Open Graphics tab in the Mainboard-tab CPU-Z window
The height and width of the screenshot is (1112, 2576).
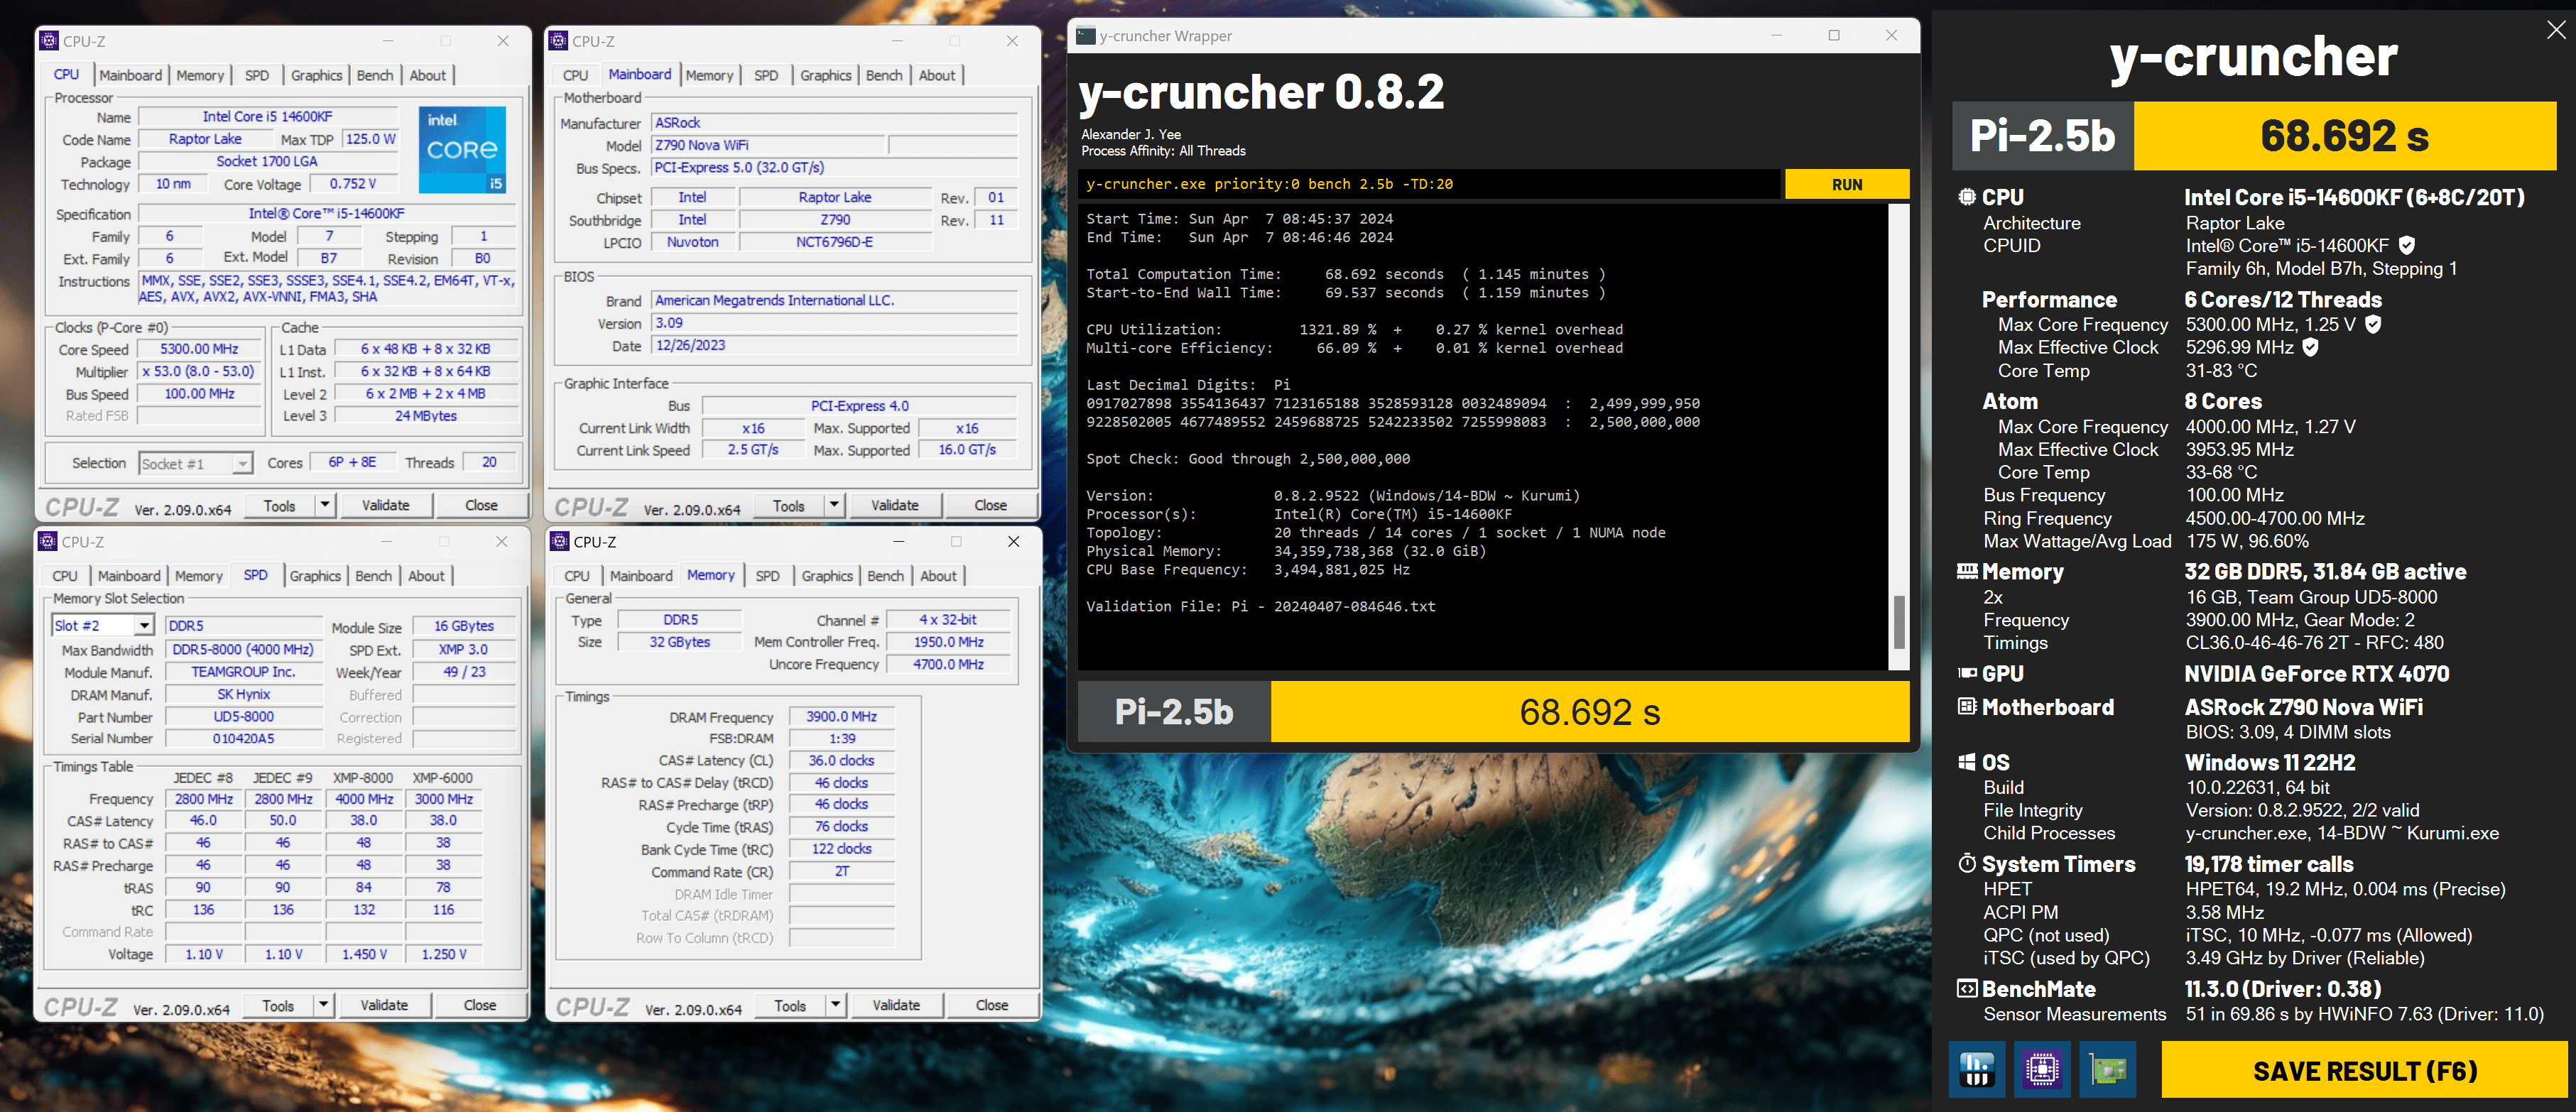(x=825, y=75)
